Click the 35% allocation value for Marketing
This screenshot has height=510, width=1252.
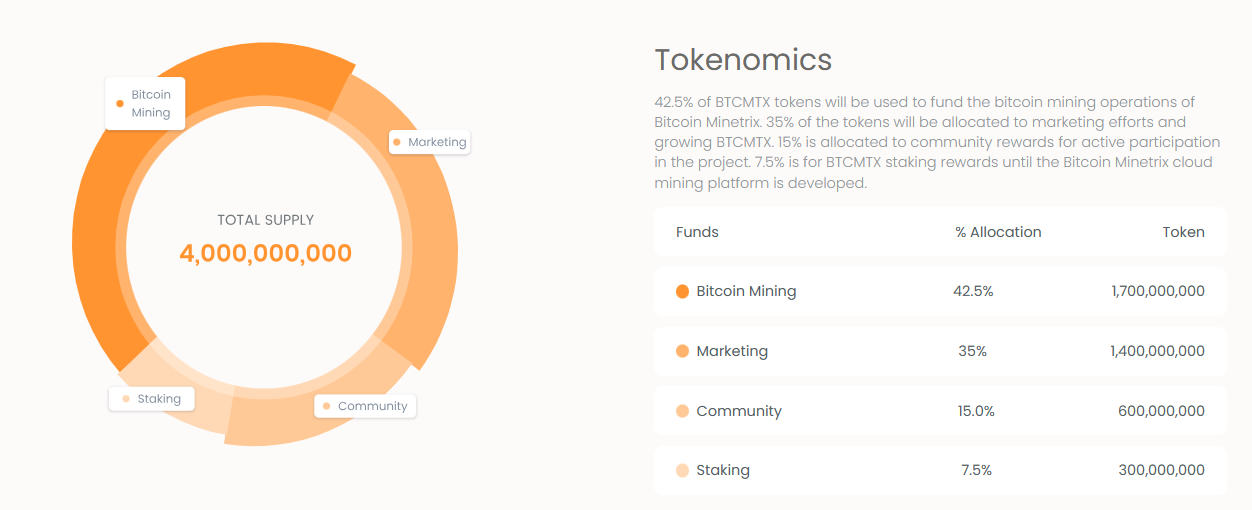pyautogui.click(x=973, y=351)
